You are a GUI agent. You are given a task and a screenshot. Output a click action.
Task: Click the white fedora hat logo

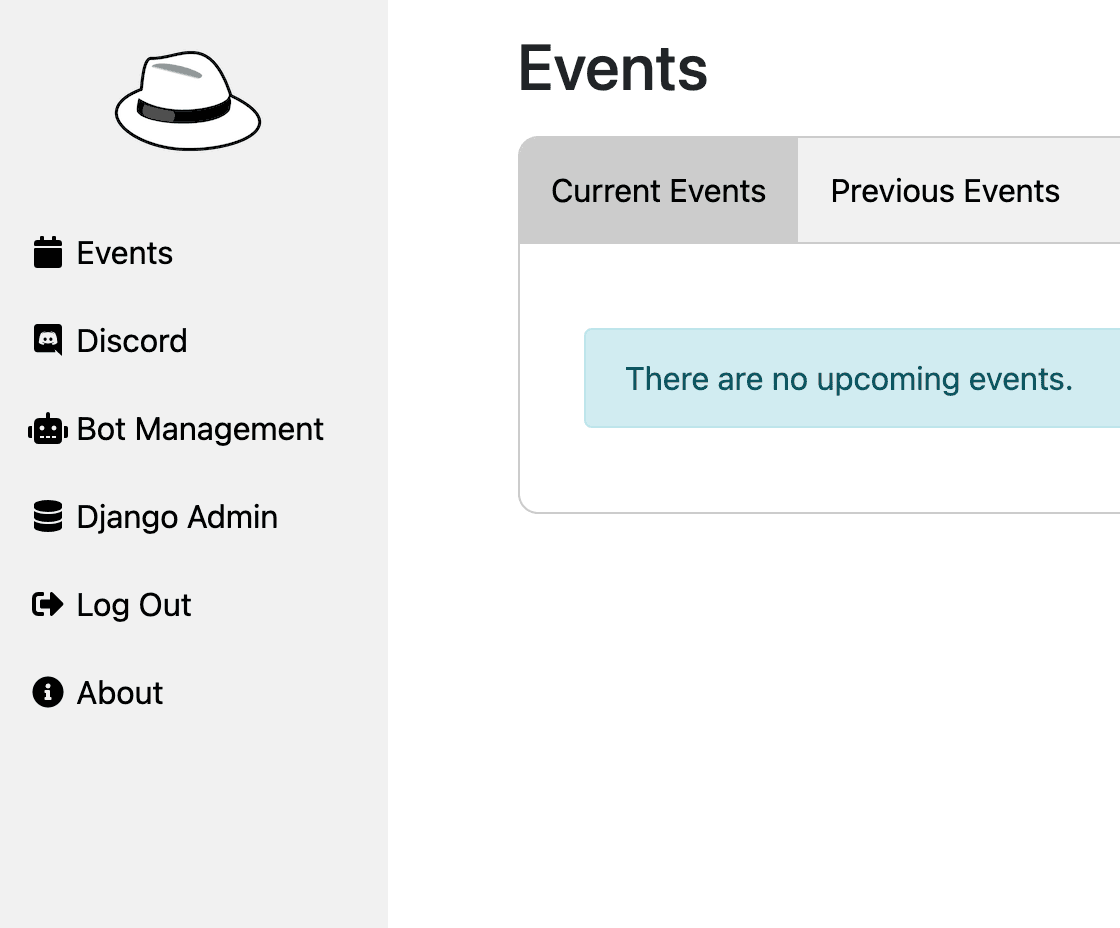pyautogui.click(x=188, y=101)
